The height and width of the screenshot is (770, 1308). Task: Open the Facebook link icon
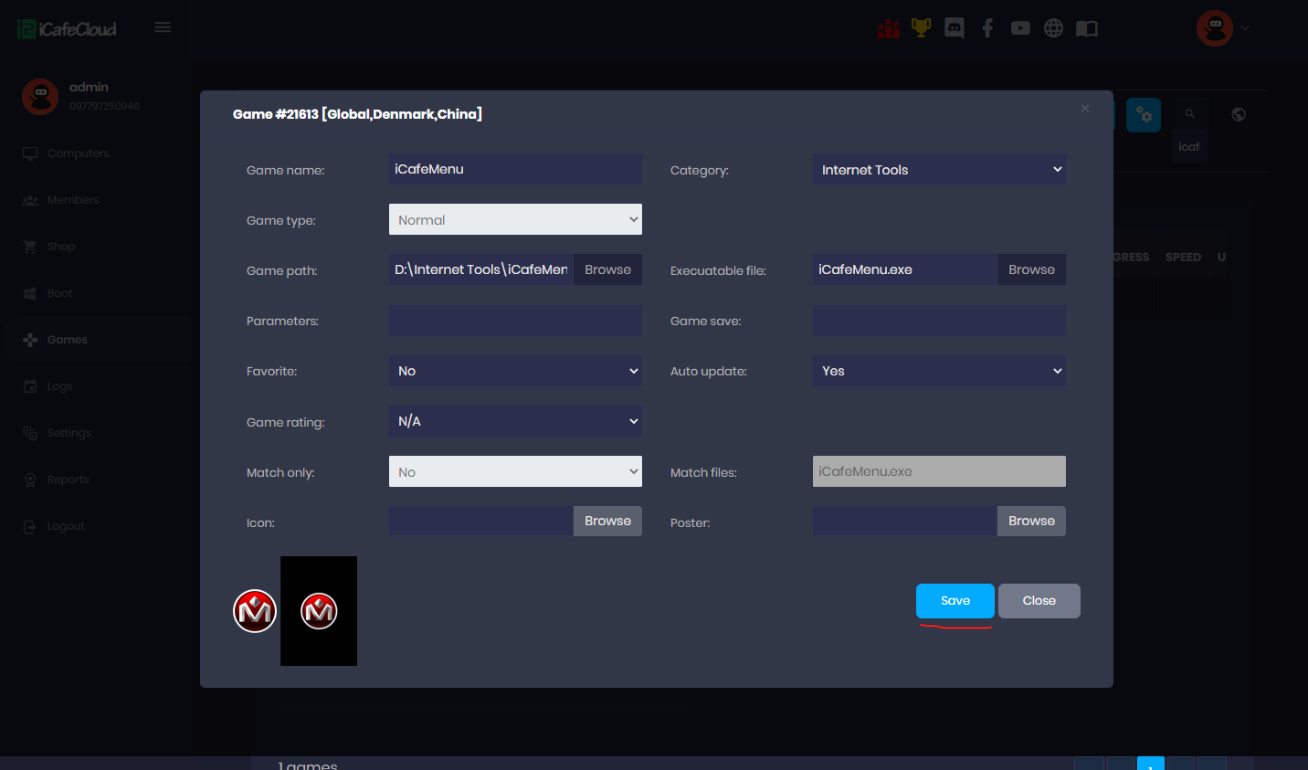click(x=987, y=28)
